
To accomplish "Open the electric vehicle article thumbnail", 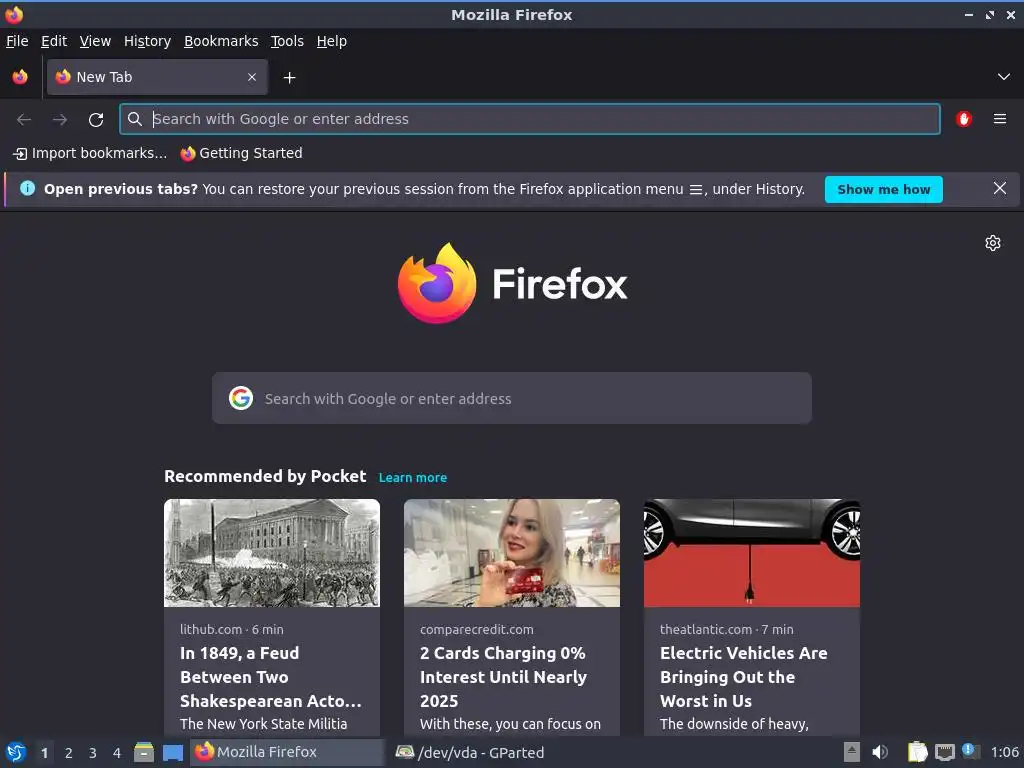I will point(752,553).
